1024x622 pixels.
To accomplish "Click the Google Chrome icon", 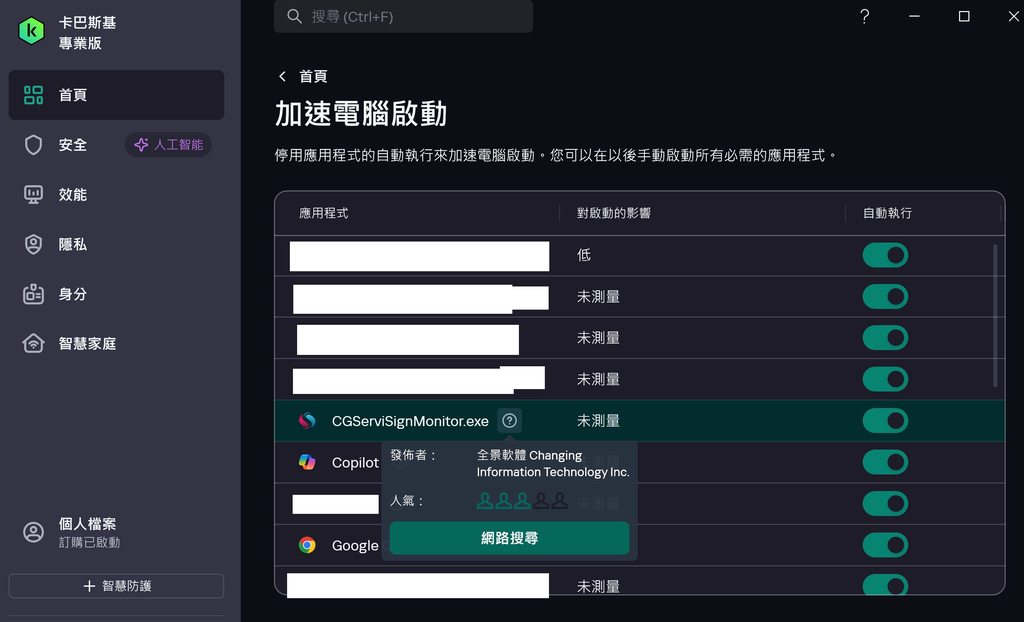I will pyautogui.click(x=307, y=545).
